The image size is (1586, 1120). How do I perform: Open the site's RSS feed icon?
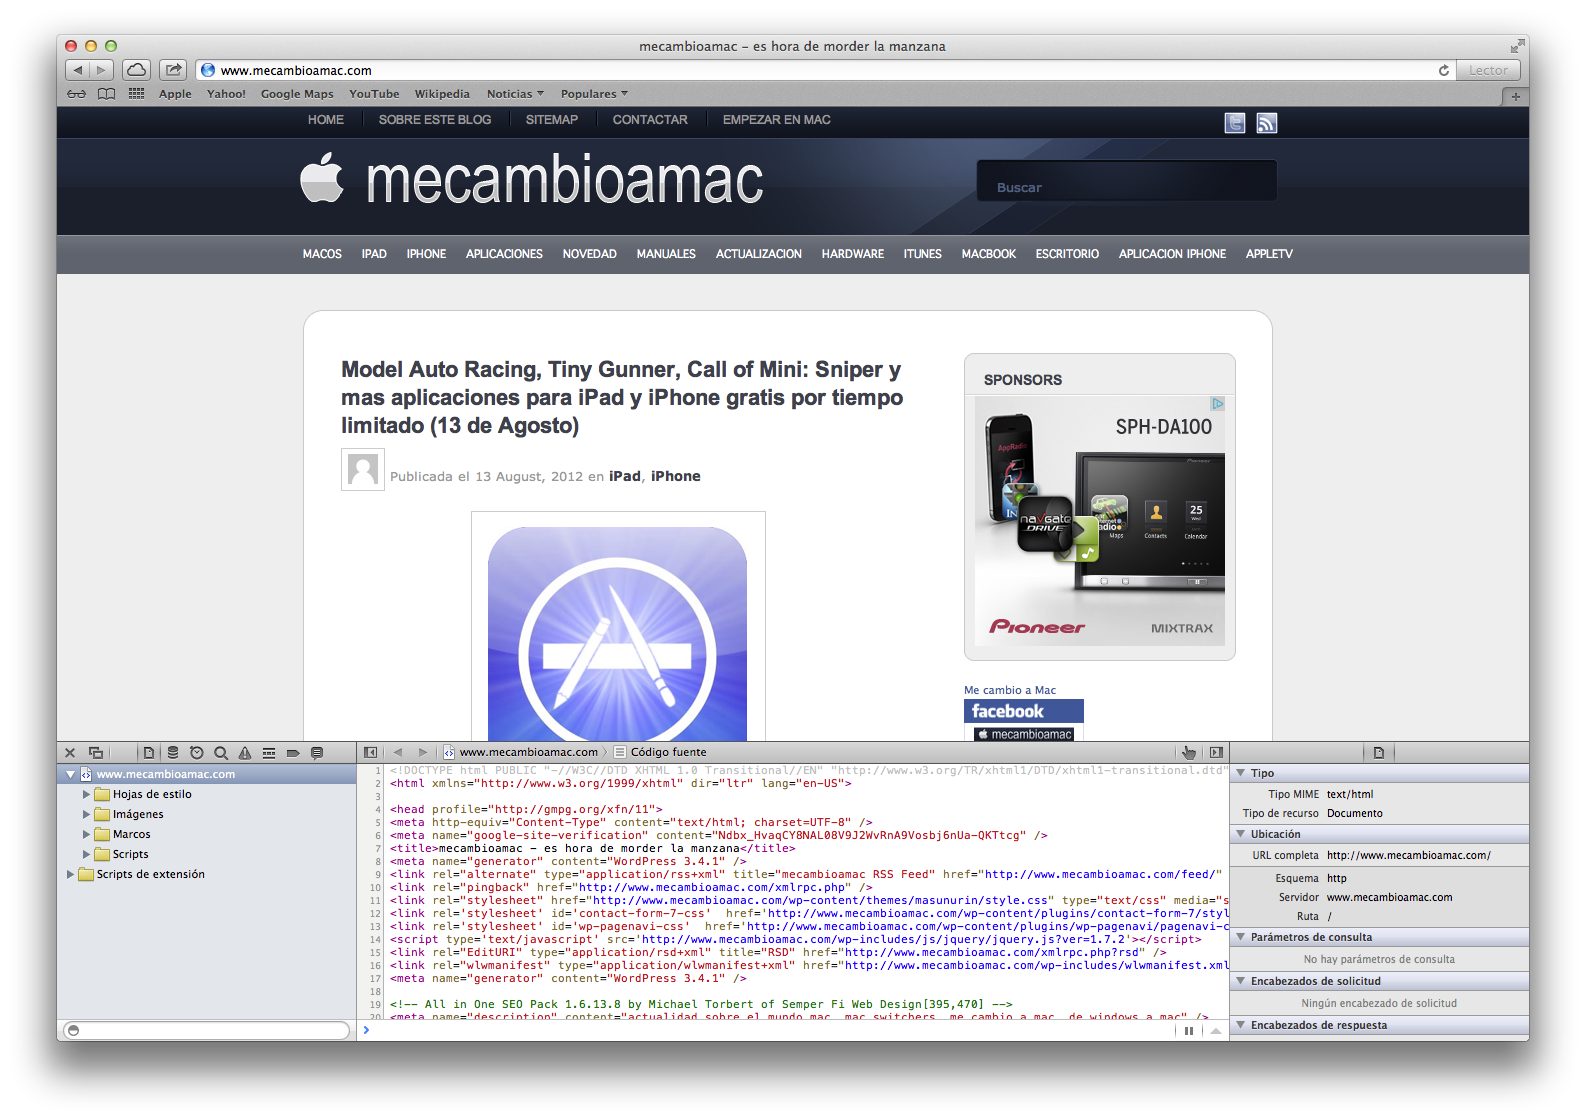[x=1267, y=123]
